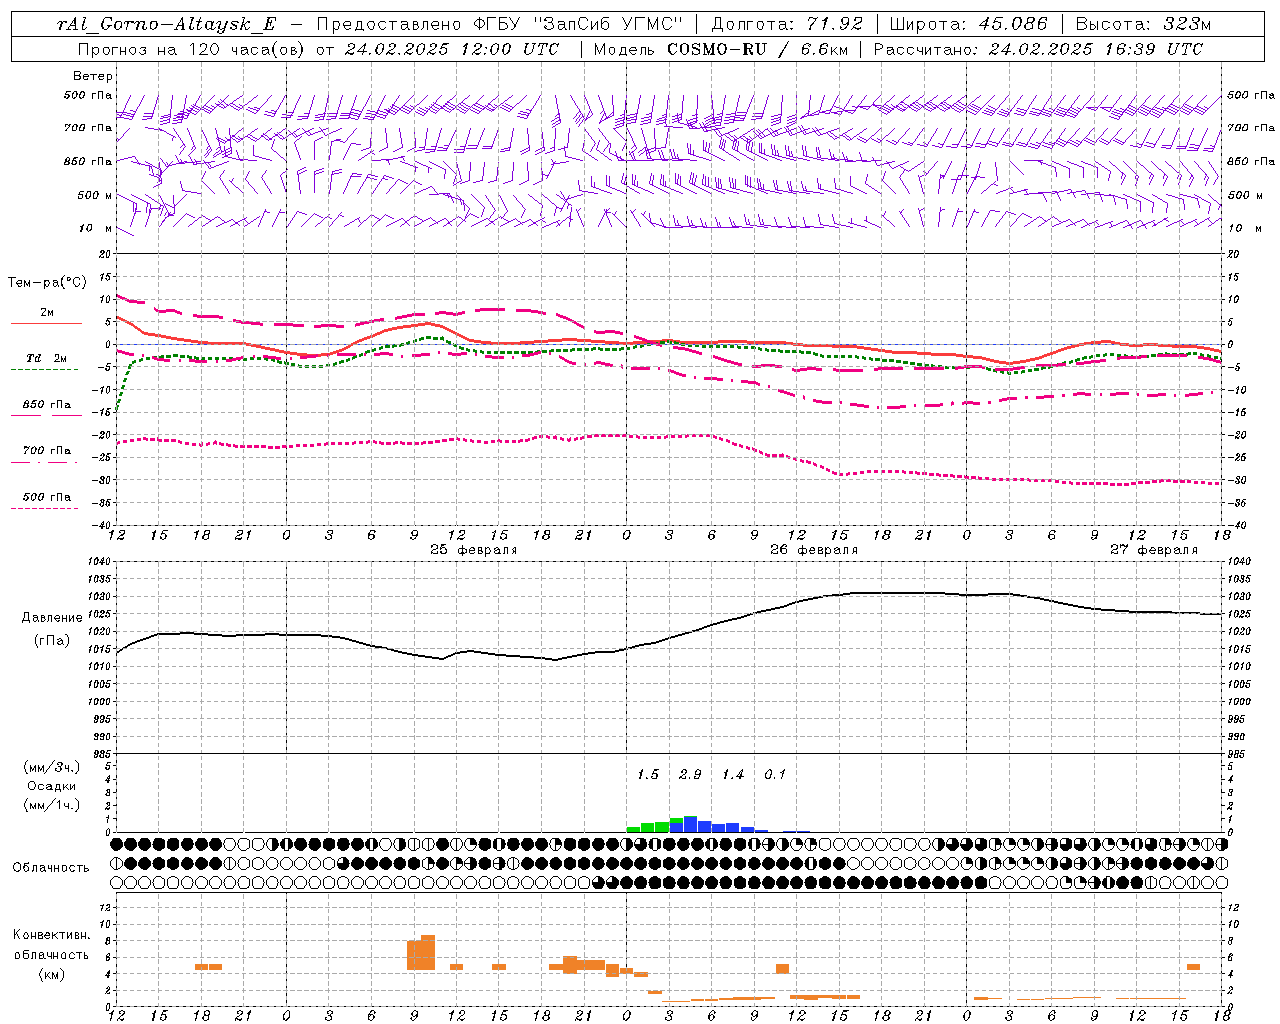1280x1024 pixels.
Task: Click the Давление pressure label
Action: [x=51, y=618]
